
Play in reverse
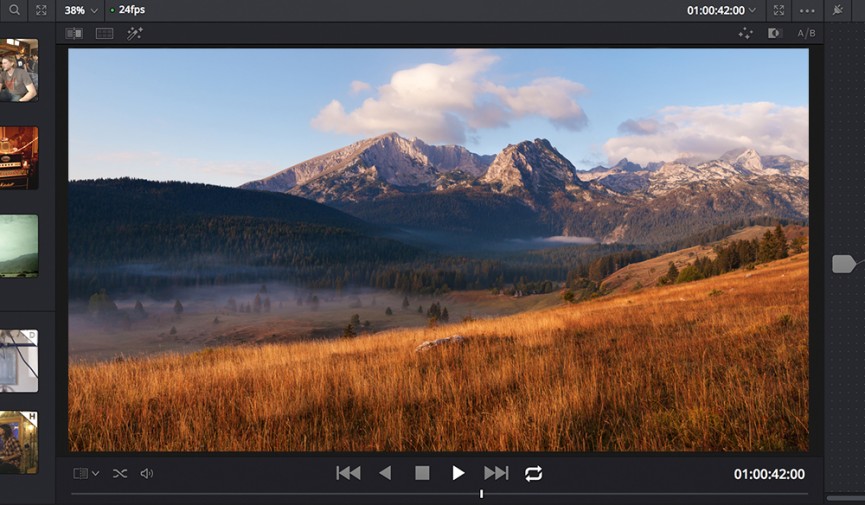(385, 473)
